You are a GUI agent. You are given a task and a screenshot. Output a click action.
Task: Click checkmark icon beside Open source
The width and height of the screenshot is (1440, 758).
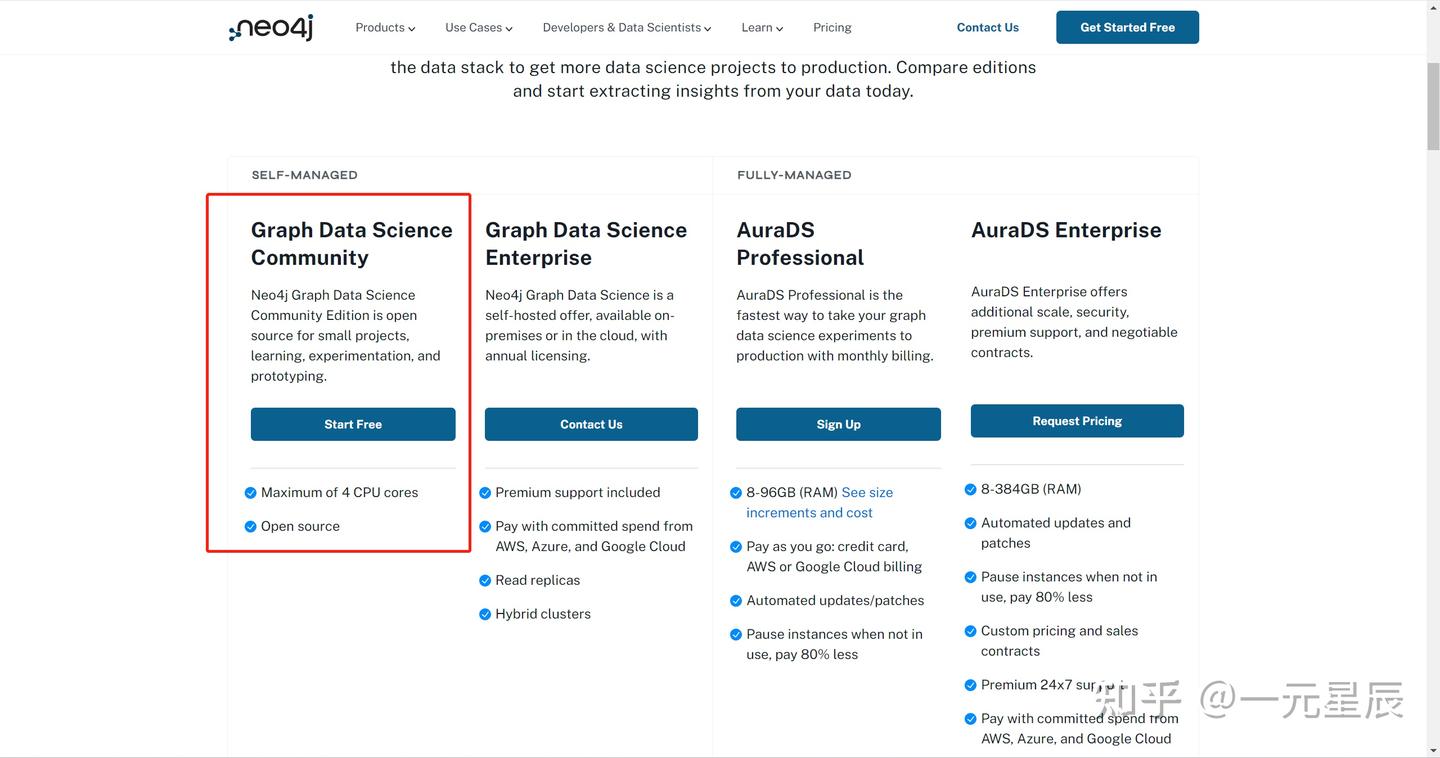point(251,526)
